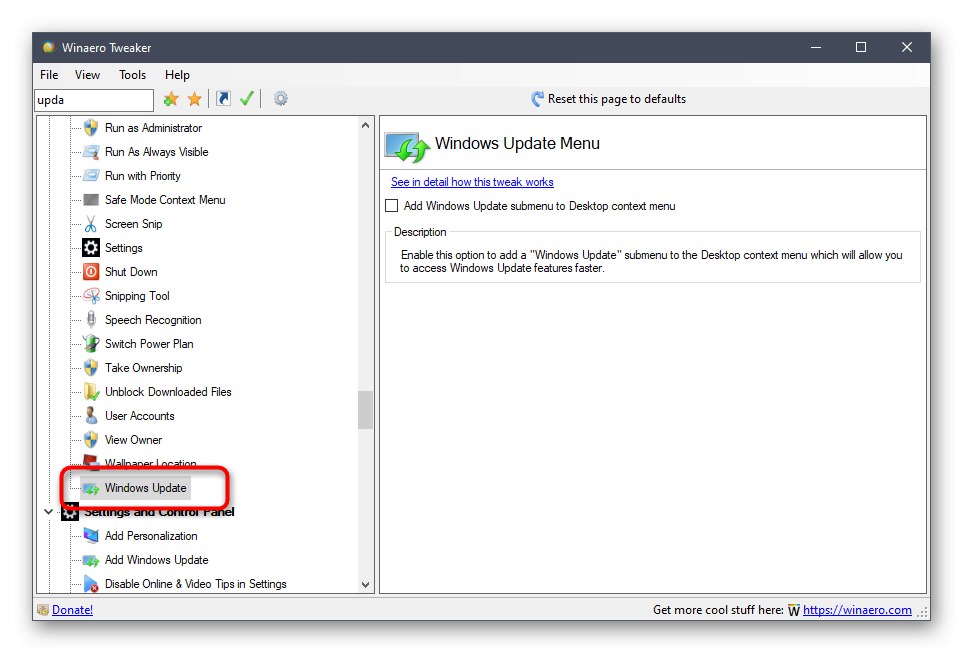963x653 pixels.
Task: Click the Donate! link
Action: (72, 610)
